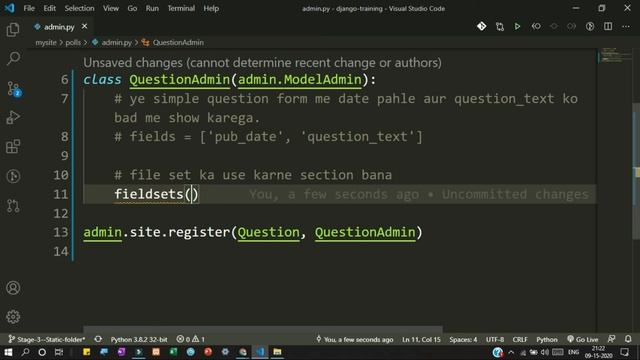Viewport: 640px width, 360px height.
Task: Open the Accounts menu icon
Action: click(13, 288)
